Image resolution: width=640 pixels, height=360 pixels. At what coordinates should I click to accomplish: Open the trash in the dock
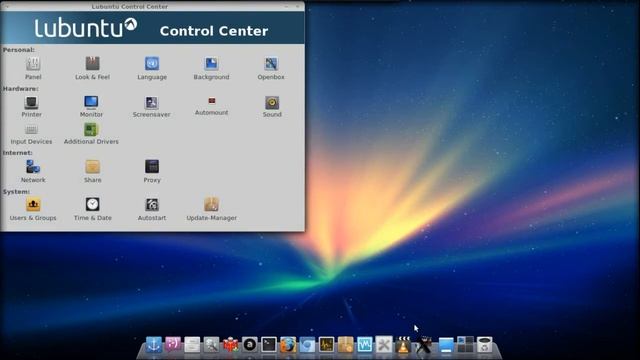[x=484, y=345]
